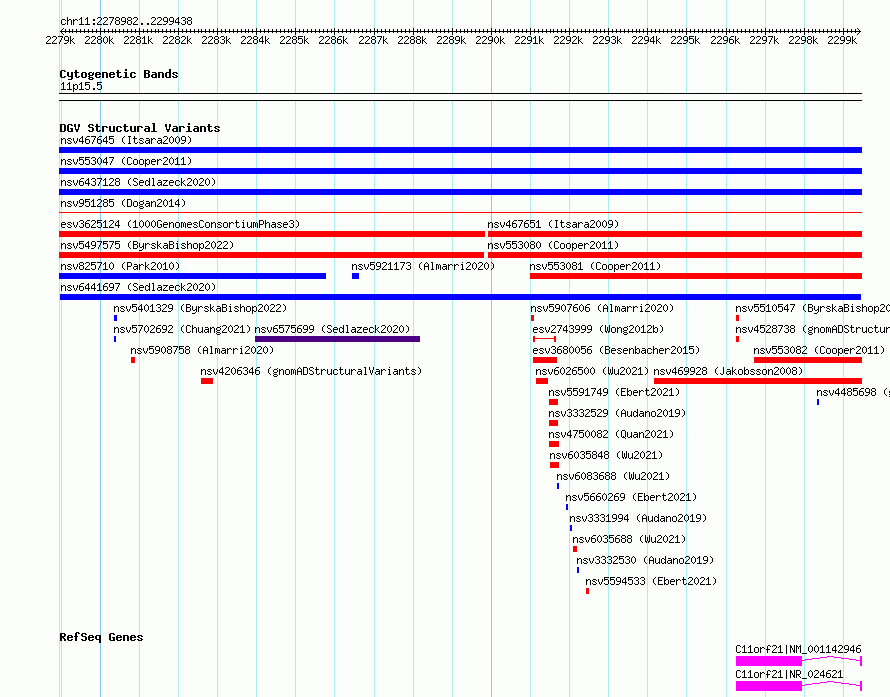Image resolution: width=890 pixels, height=697 pixels.
Task: Select nsv825710 (Park2010) label
Action: [120, 266]
